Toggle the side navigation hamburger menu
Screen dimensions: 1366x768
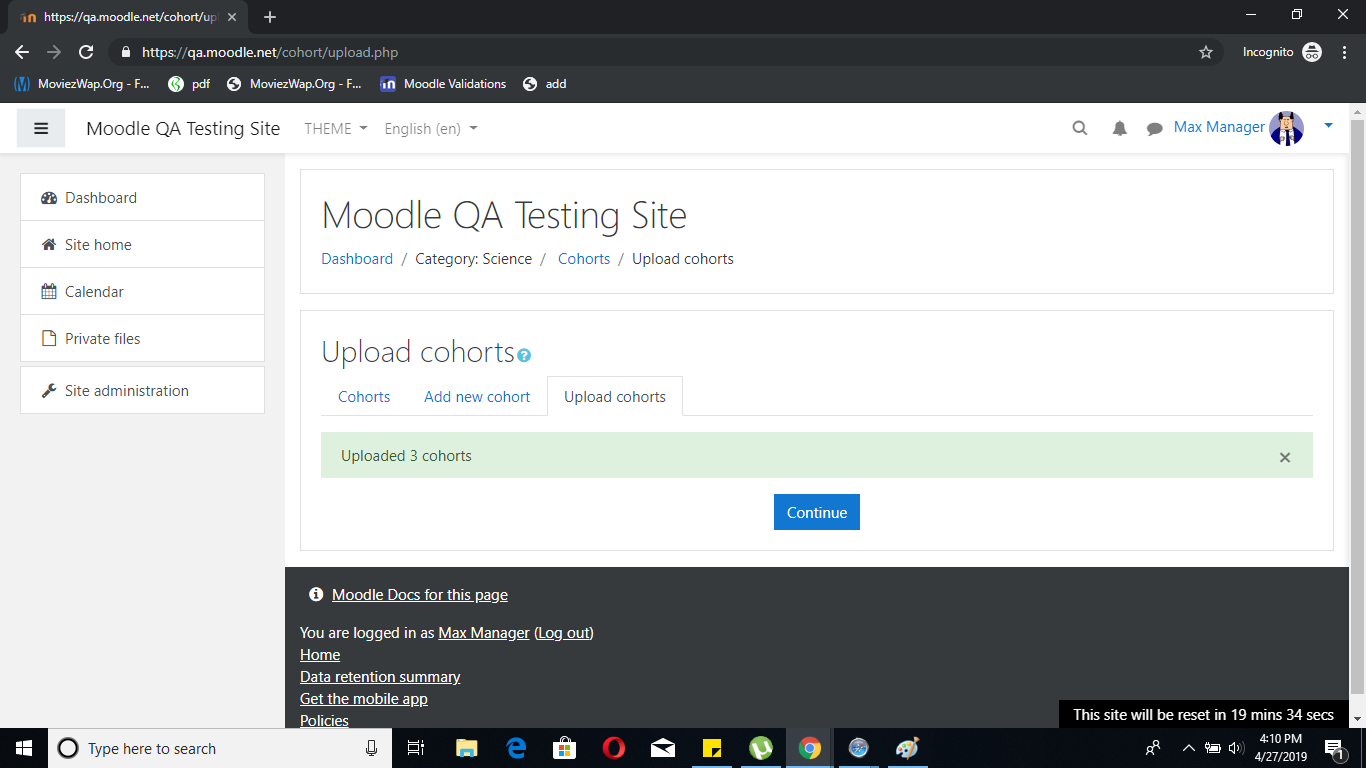41,128
